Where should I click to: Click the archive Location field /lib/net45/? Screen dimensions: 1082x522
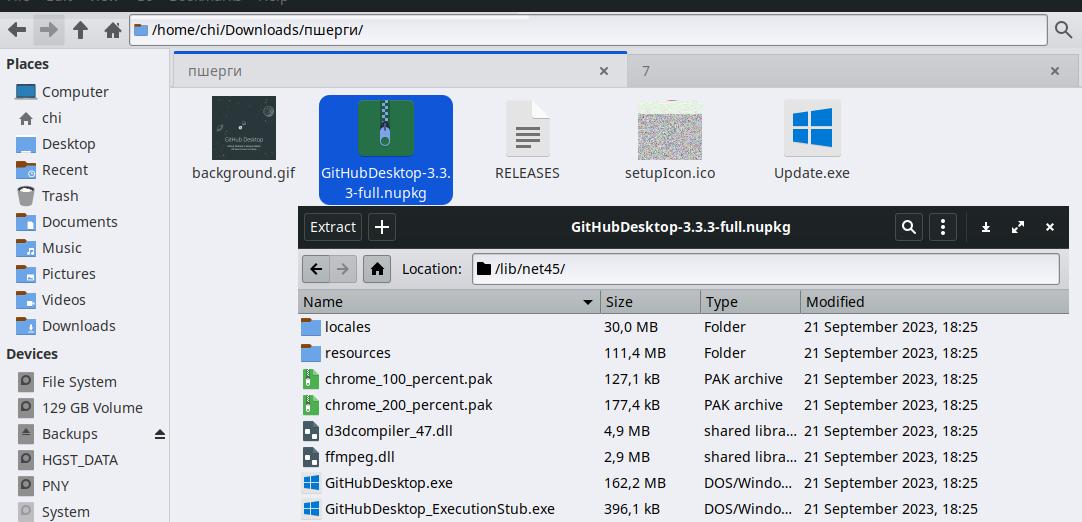[766, 269]
